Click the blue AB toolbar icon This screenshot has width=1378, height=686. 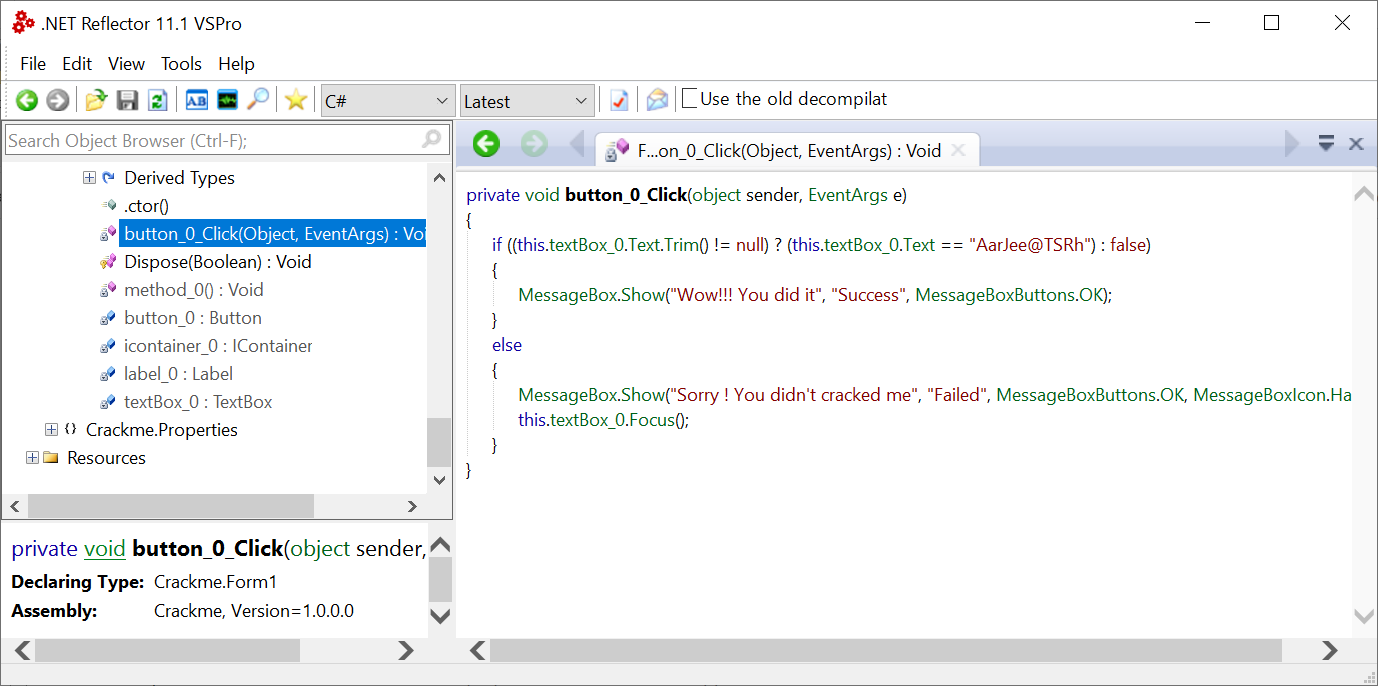(197, 100)
